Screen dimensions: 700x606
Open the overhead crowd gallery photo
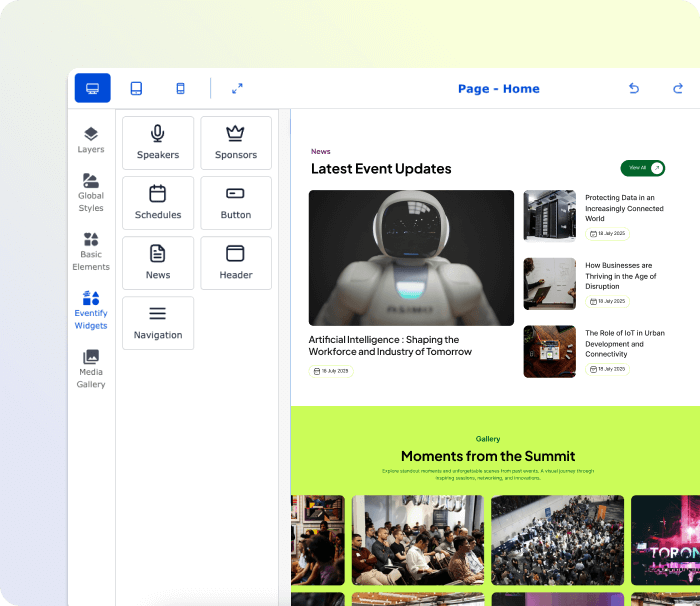pyautogui.click(x=557, y=540)
